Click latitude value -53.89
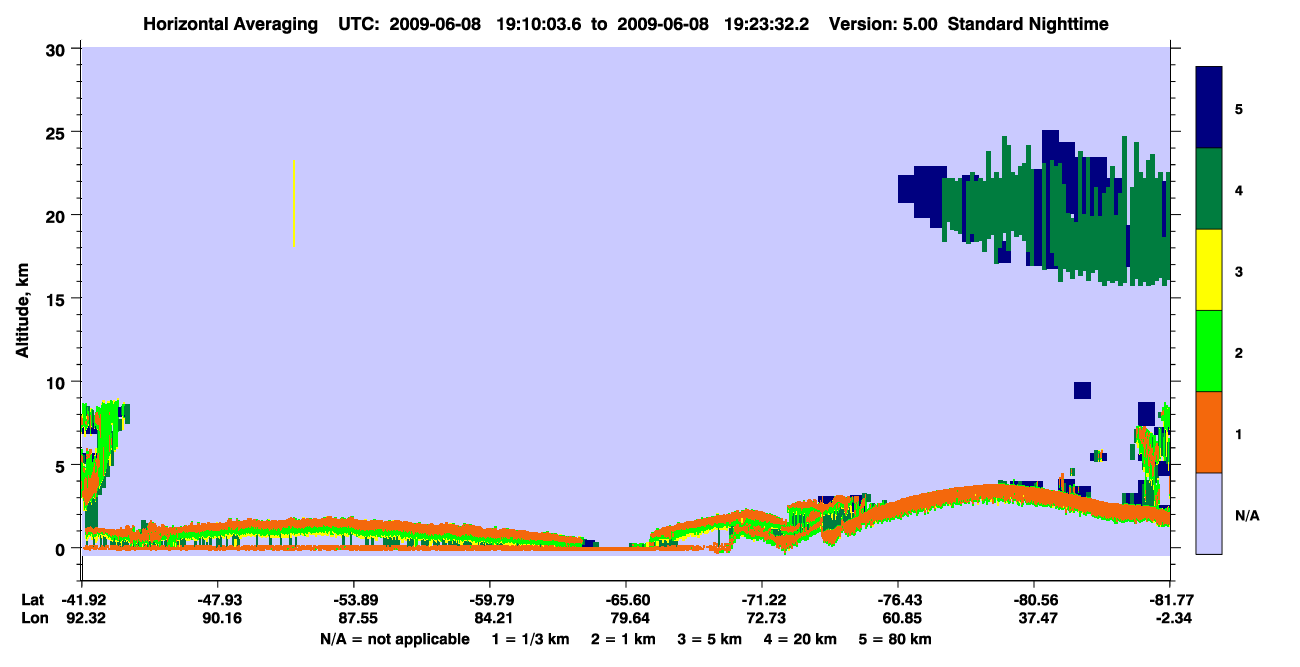This screenshot has width=1300, height=667. pyautogui.click(x=354, y=600)
